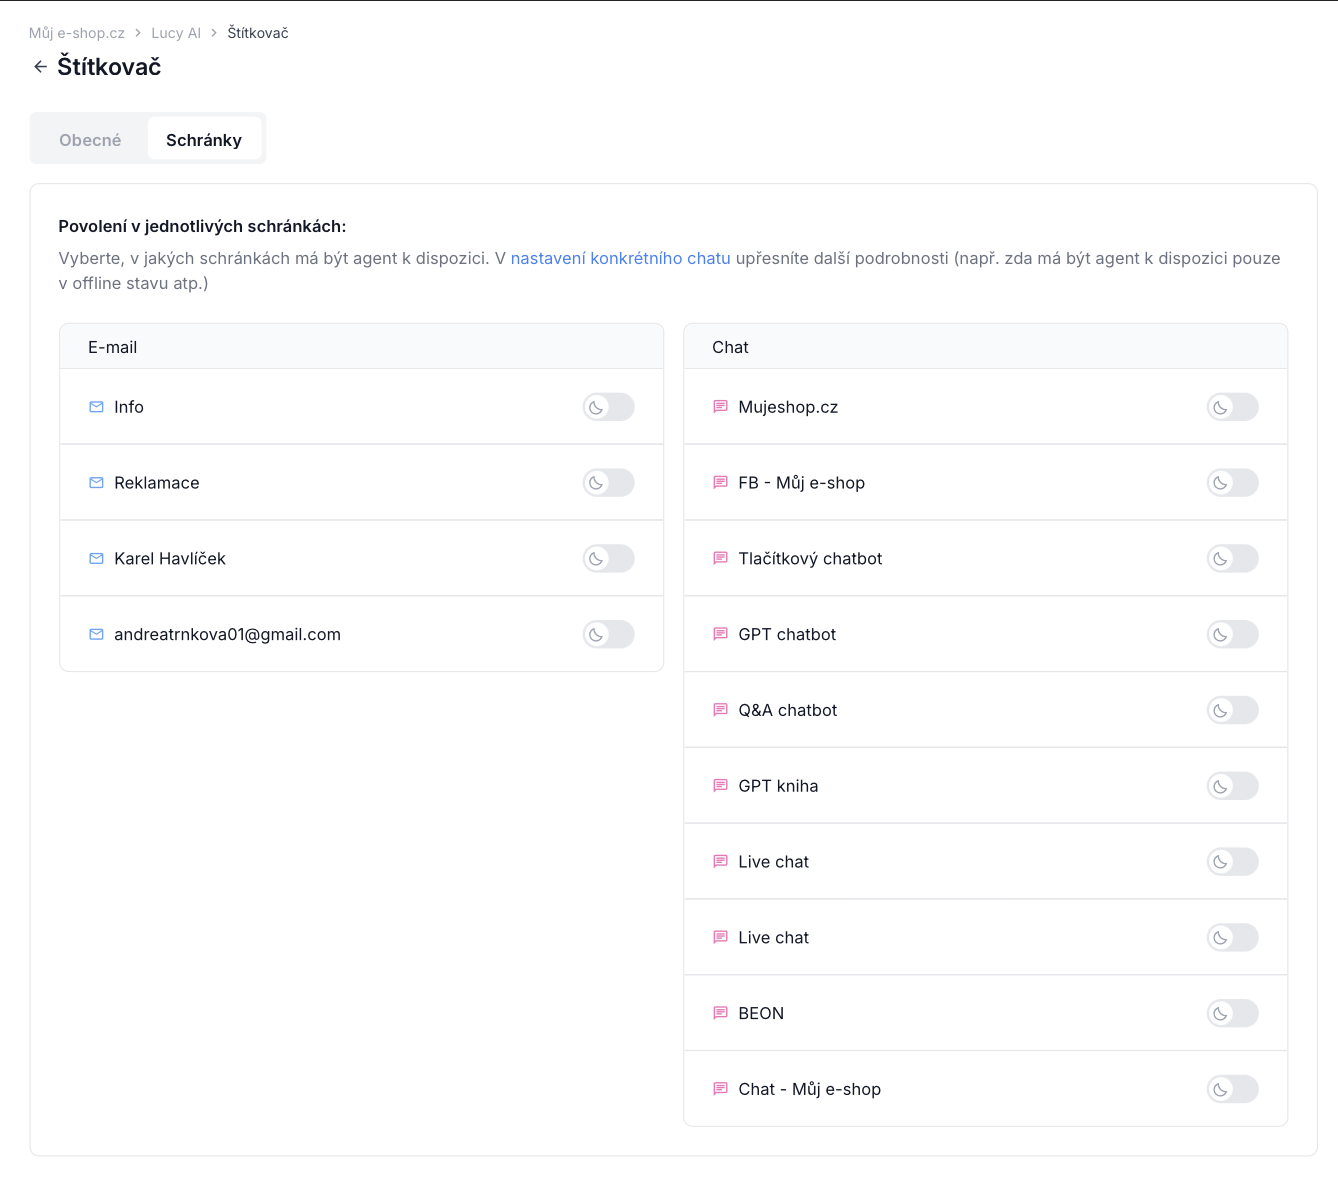Click the chat icon beside Q&A chatbot
The height and width of the screenshot is (1177, 1338).
(x=720, y=710)
